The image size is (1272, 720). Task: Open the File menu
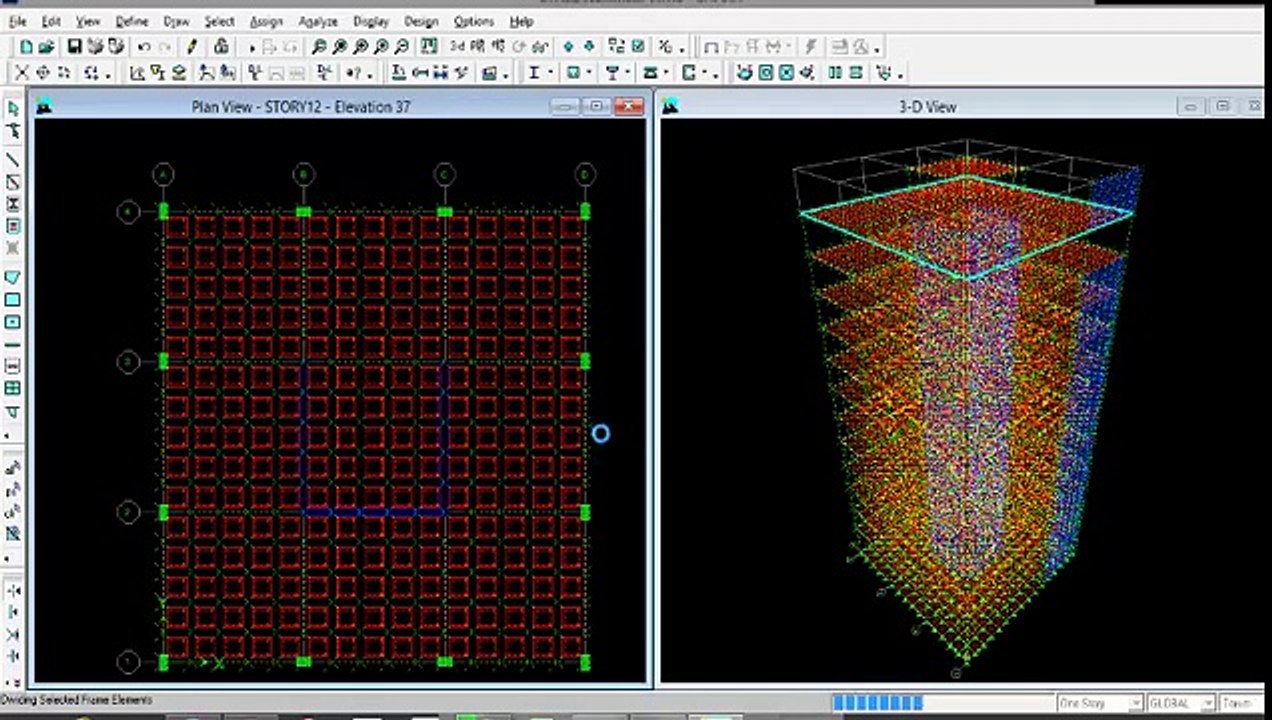(17, 21)
